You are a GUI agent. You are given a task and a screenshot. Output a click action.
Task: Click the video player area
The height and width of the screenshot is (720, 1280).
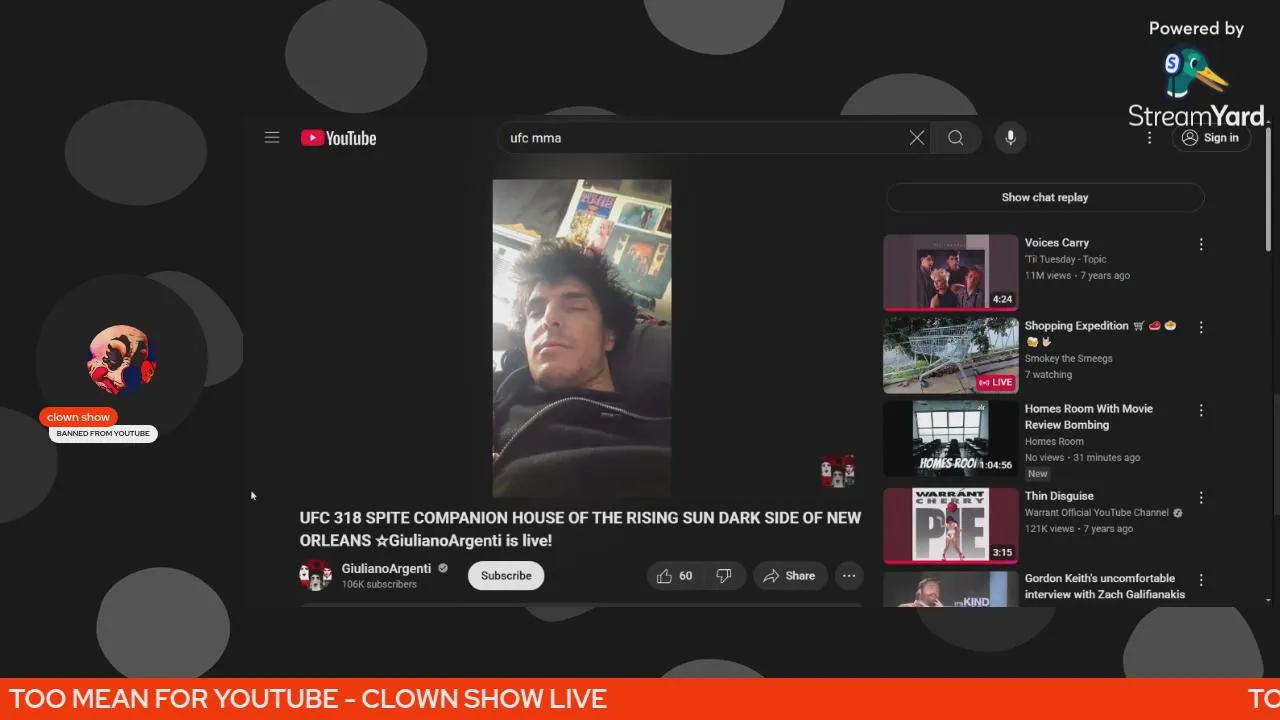point(582,338)
